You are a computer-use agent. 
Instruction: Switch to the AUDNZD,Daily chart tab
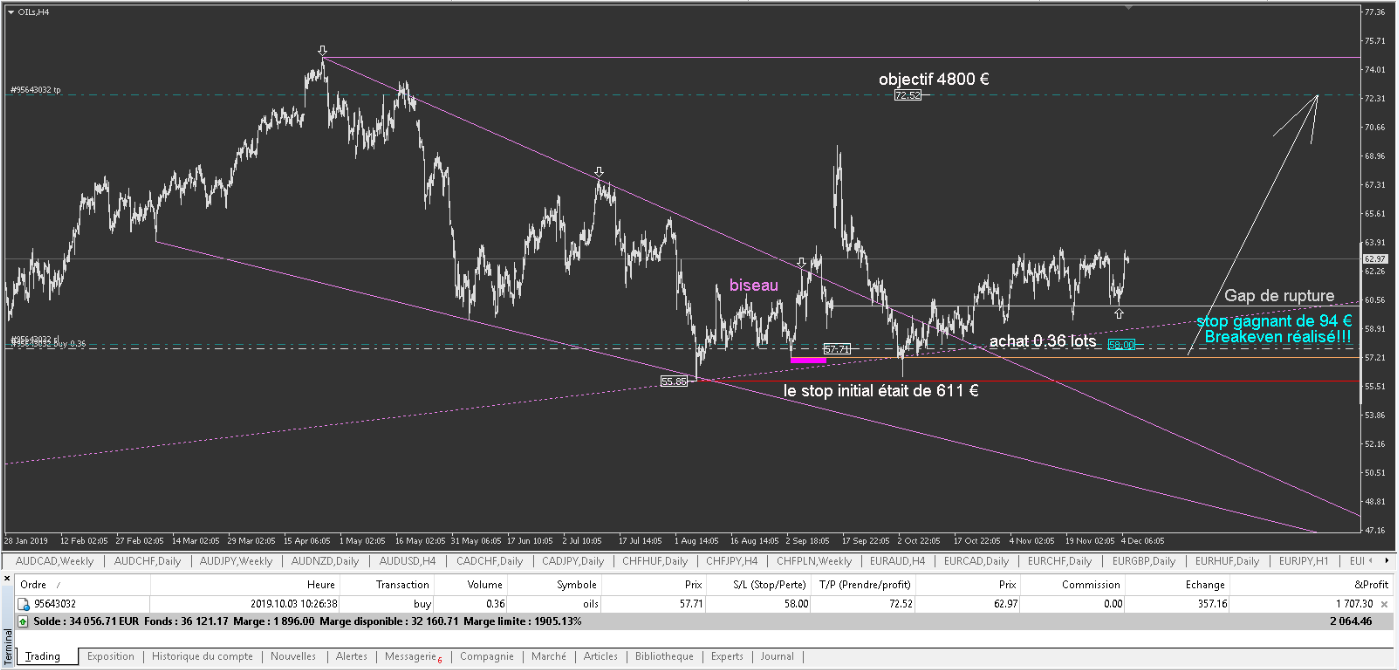point(324,561)
